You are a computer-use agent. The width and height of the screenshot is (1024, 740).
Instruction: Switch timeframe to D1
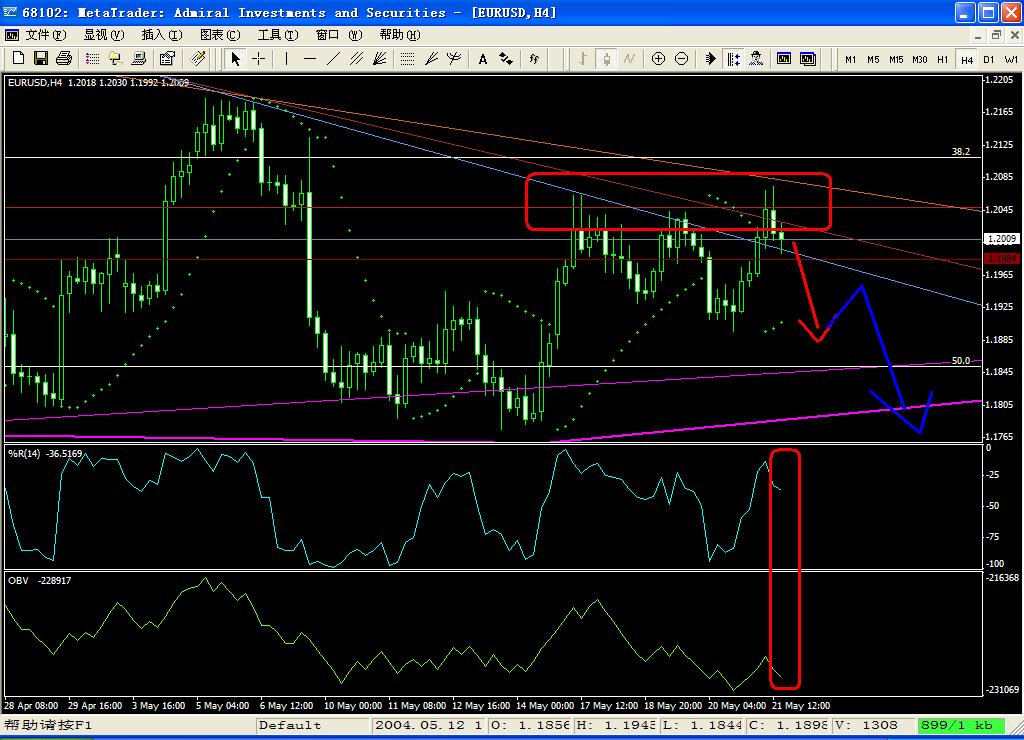989,59
